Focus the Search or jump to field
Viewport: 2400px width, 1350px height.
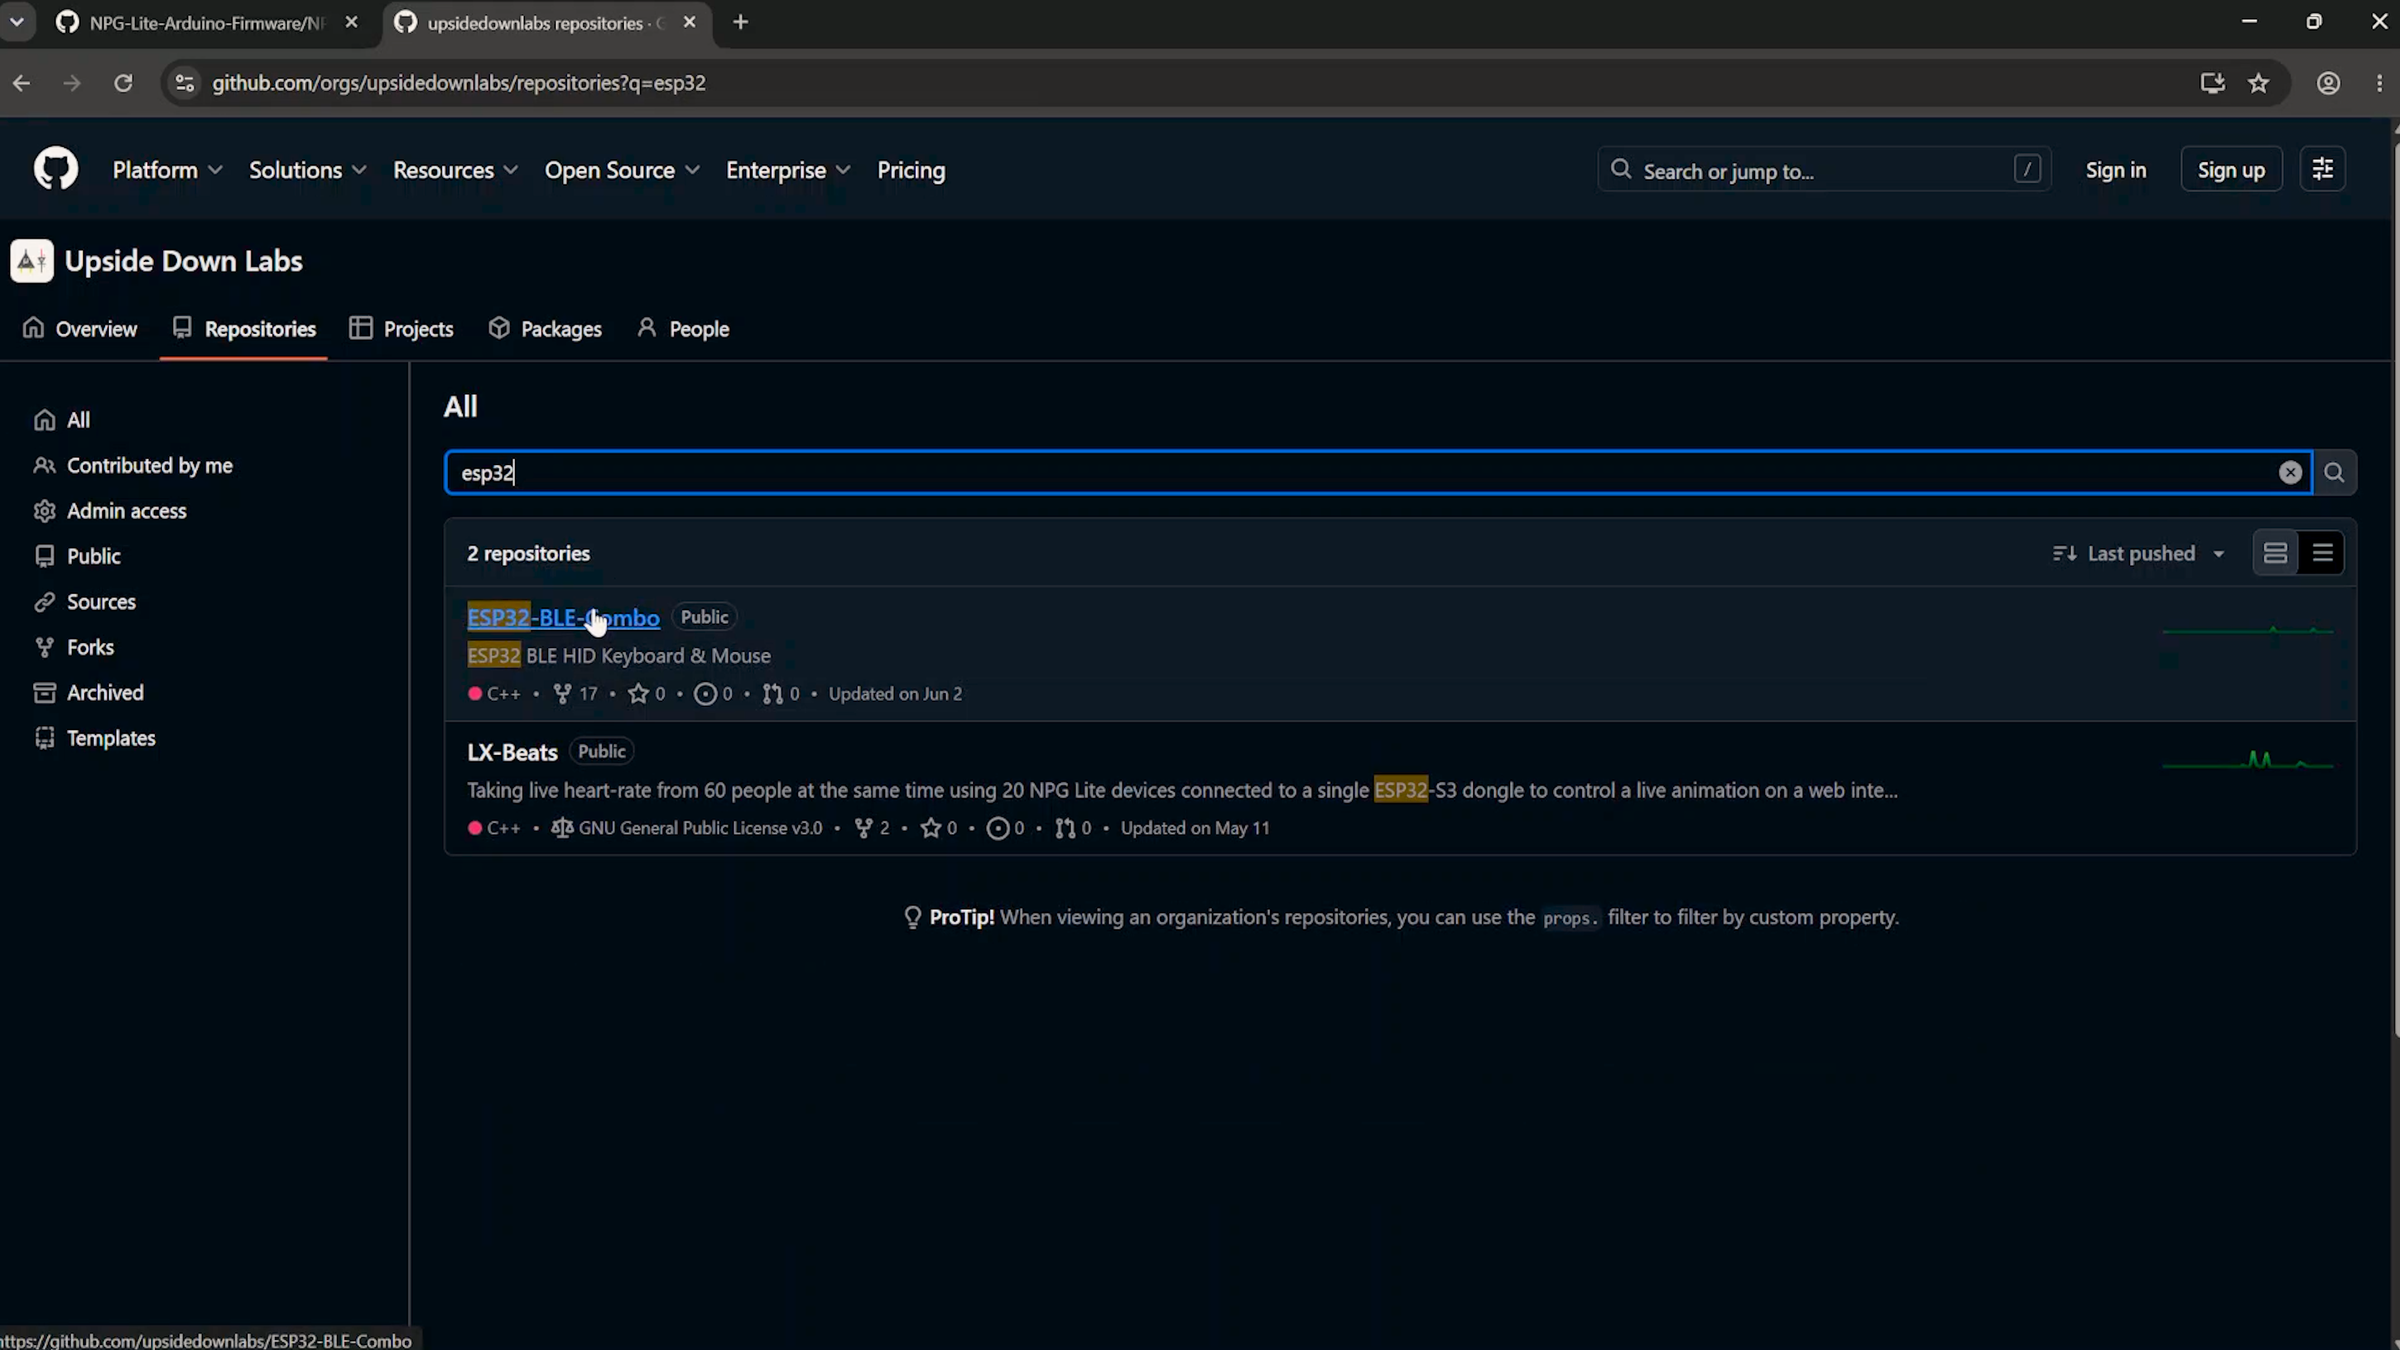(1824, 170)
